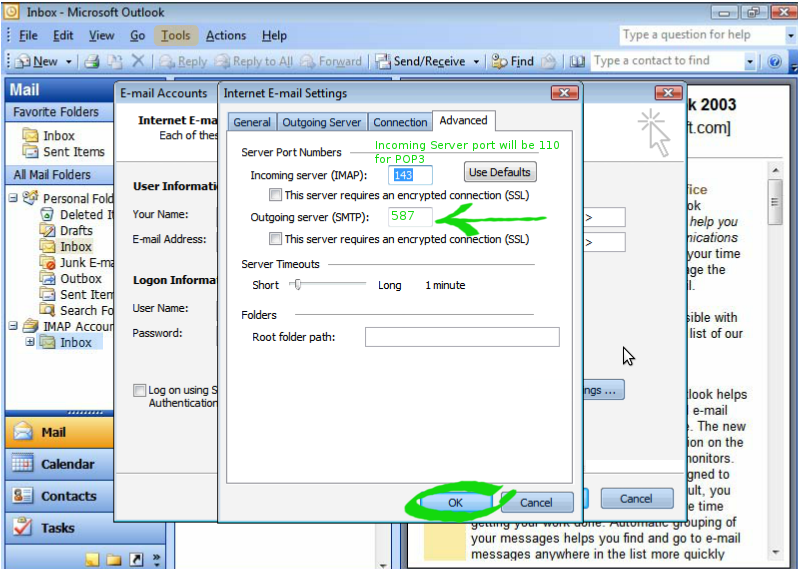Open the Search Folders item
This screenshot has width=798, height=569.
76,310
